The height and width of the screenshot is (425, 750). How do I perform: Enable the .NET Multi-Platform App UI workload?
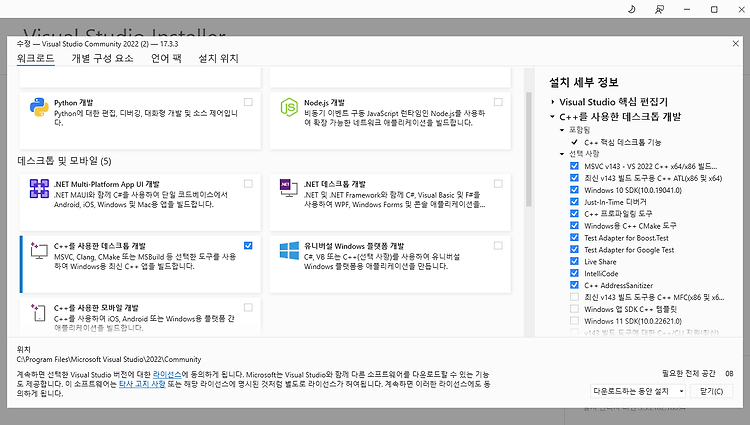tap(248, 184)
